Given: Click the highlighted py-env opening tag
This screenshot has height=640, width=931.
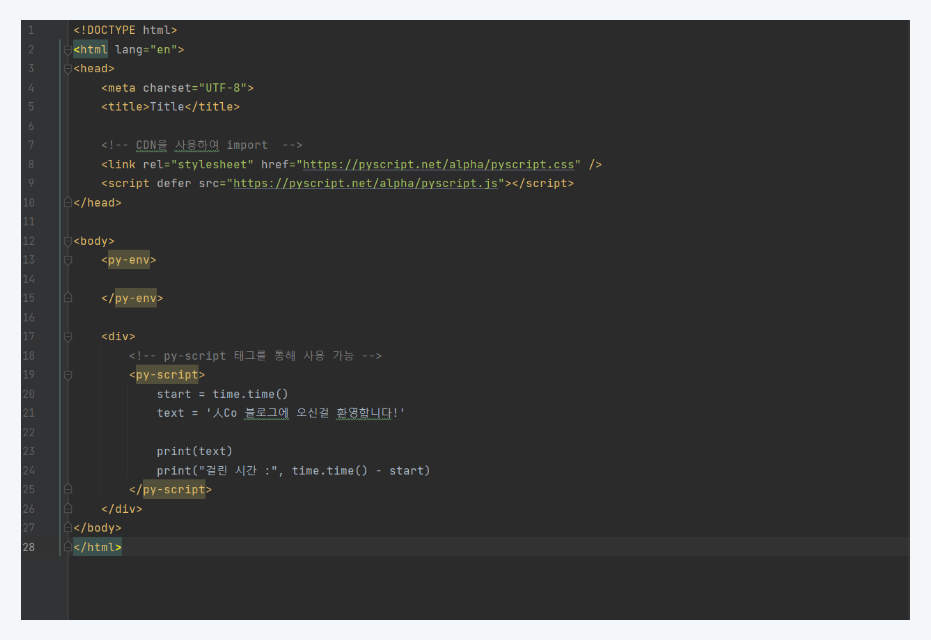Looking at the screenshot, I should pyautogui.click(x=128, y=260).
